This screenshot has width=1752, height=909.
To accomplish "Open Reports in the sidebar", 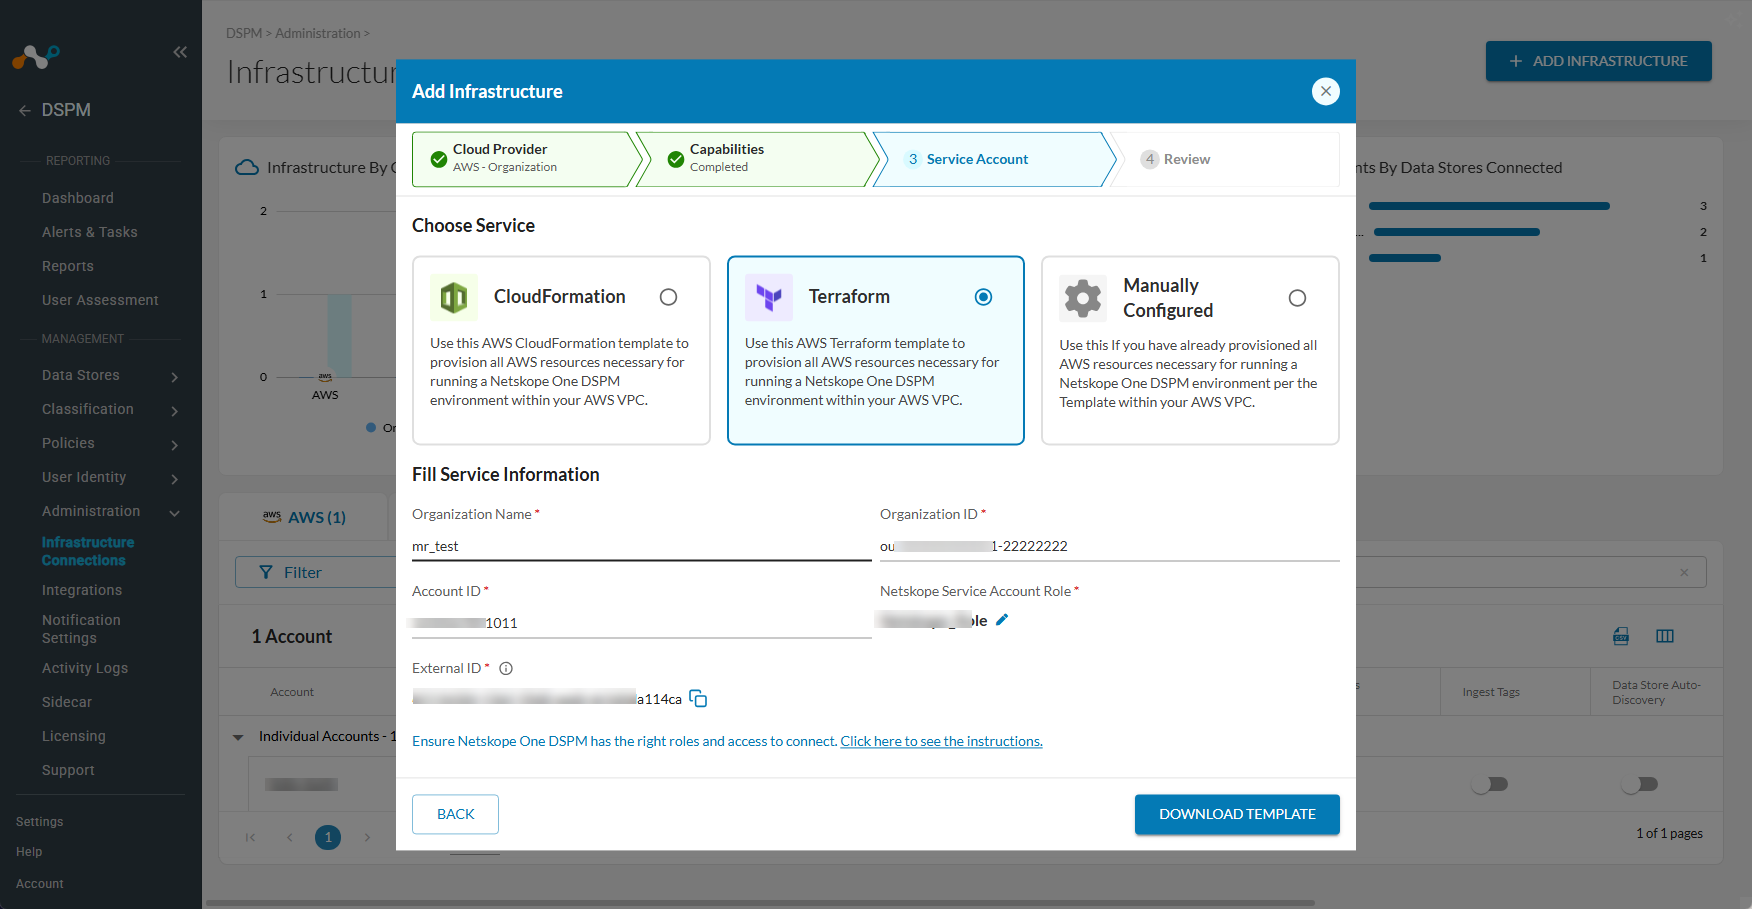I will (x=68, y=266).
